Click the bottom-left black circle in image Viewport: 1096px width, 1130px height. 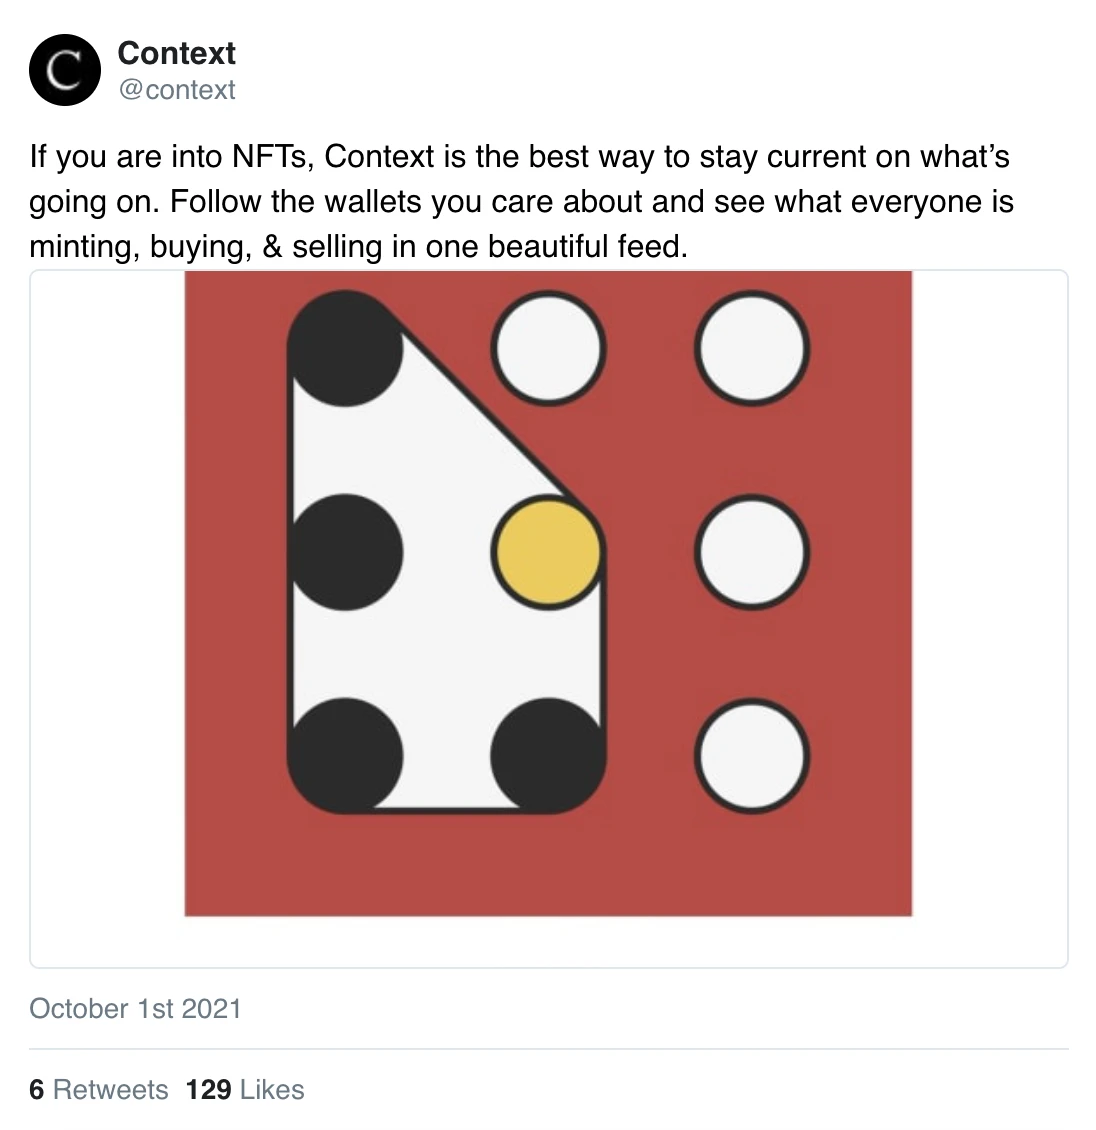tap(344, 756)
